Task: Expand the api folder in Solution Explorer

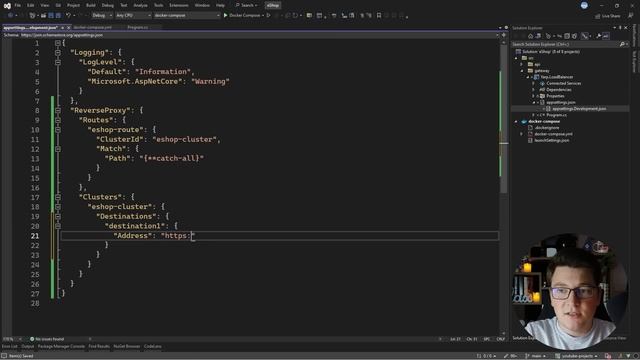Action: [522, 64]
